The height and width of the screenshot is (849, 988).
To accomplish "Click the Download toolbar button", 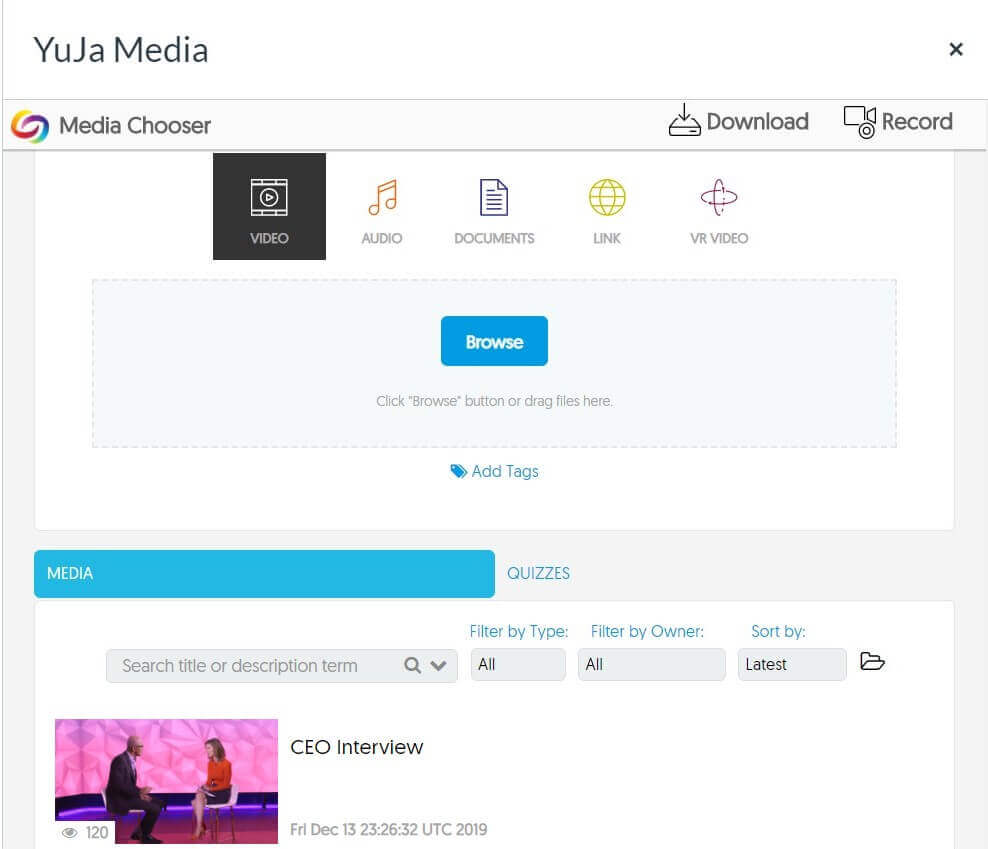I will [738, 121].
